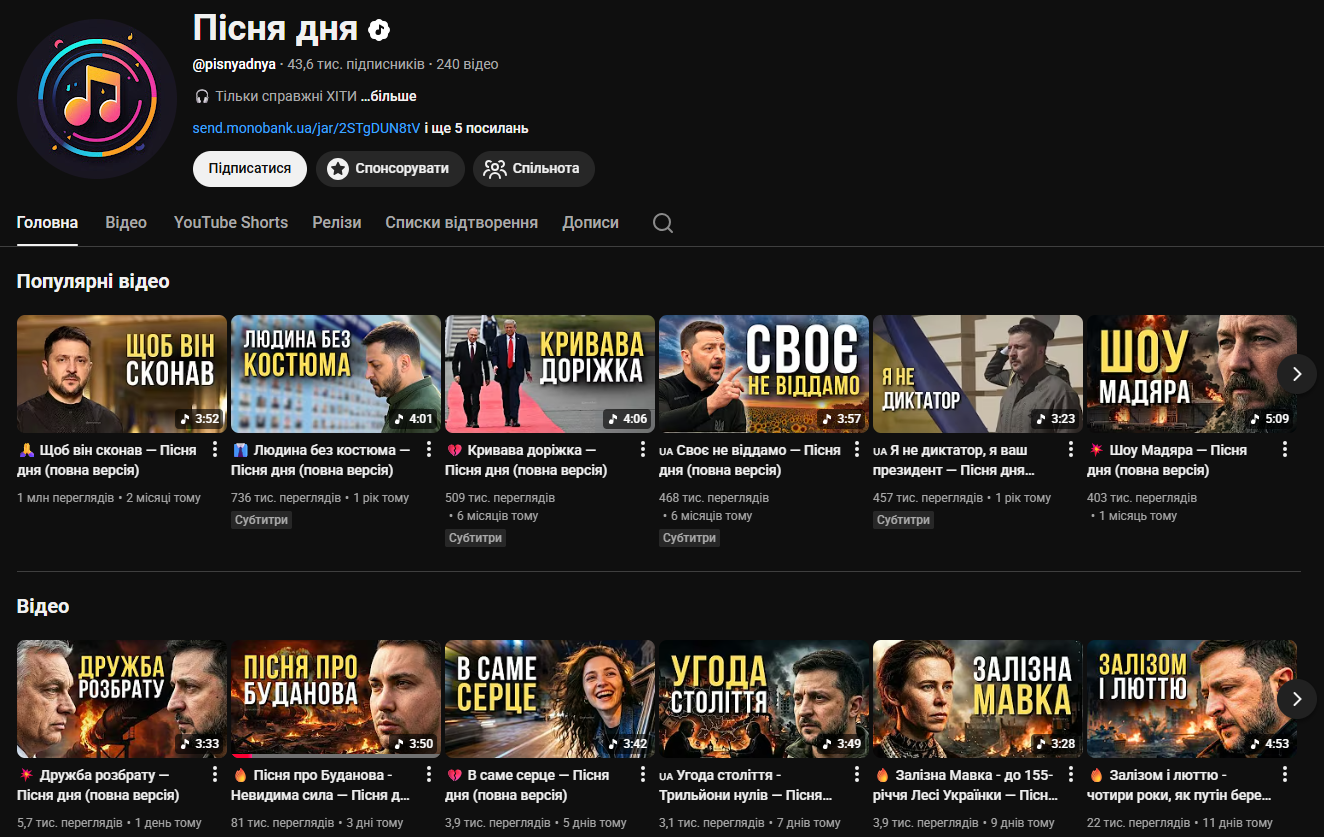This screenshot has width=1324, height=837.
Task: Expand next videos in Популярні відео carousel
Action: tap(1296, 373)
